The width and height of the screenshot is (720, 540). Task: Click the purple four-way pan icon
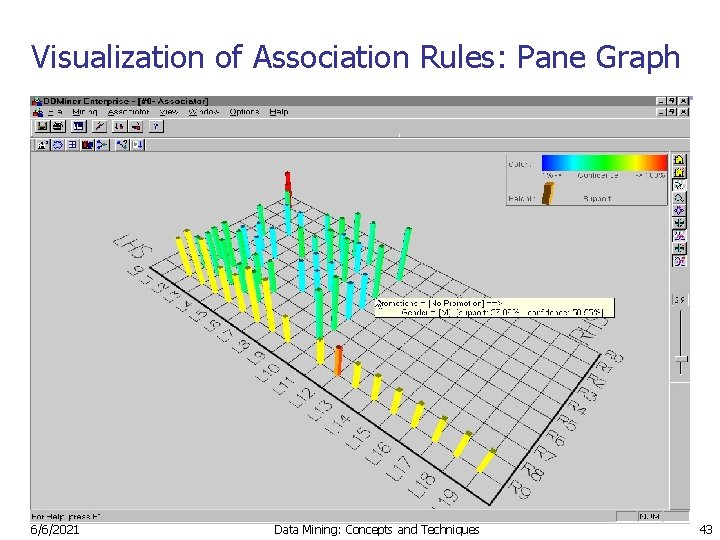679,210
